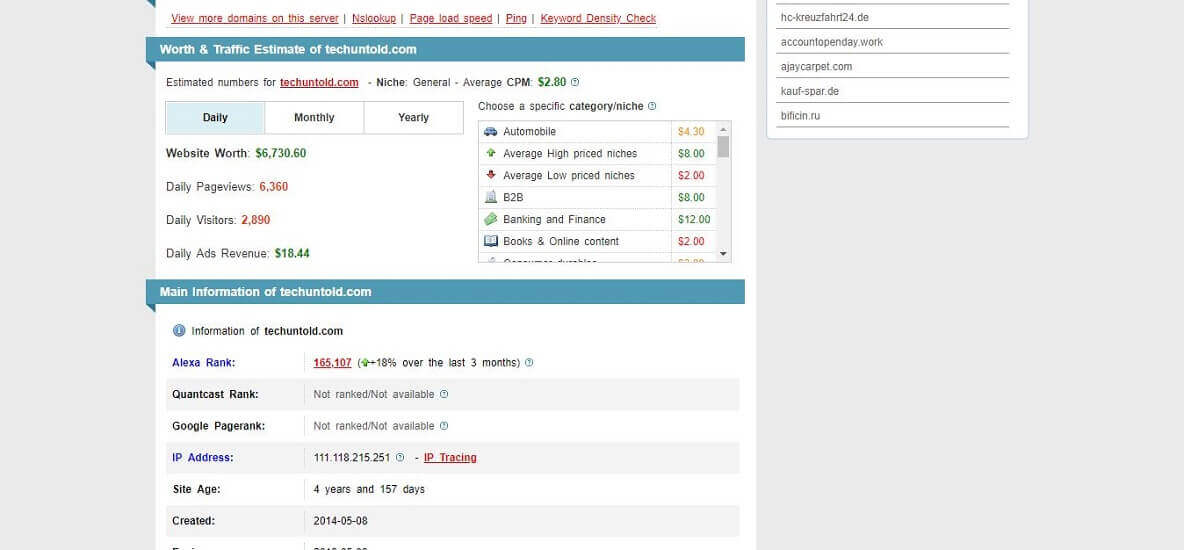Click help icon beside Quantcast Rank value

point(444,395)
